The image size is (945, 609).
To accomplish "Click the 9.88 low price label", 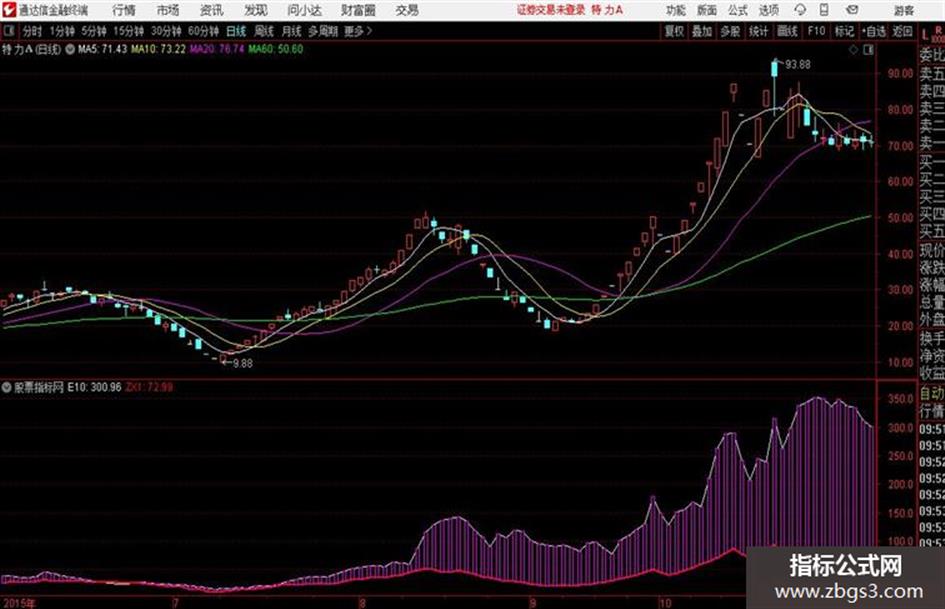I will click(242, 364).
